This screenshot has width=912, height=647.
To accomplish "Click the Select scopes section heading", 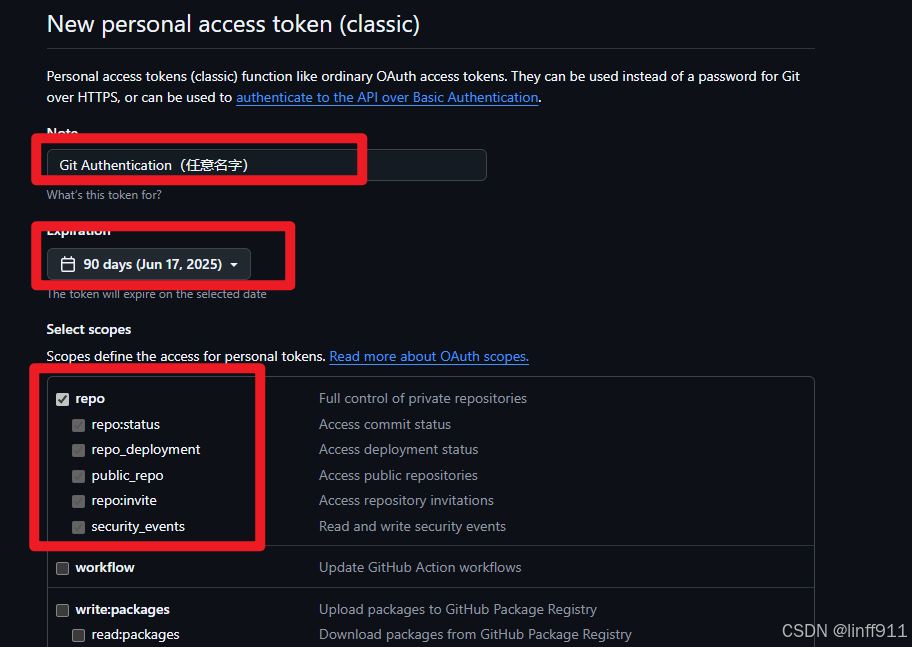I will click(88, 328).
